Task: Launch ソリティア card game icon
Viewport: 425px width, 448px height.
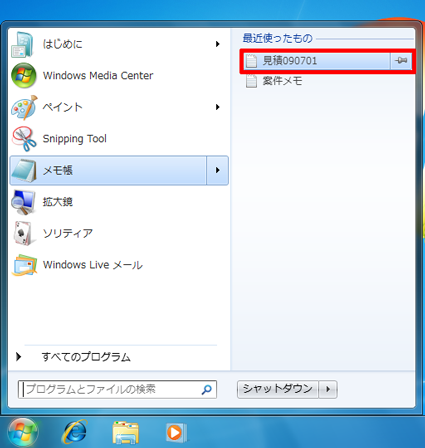Action: point(23,233)
